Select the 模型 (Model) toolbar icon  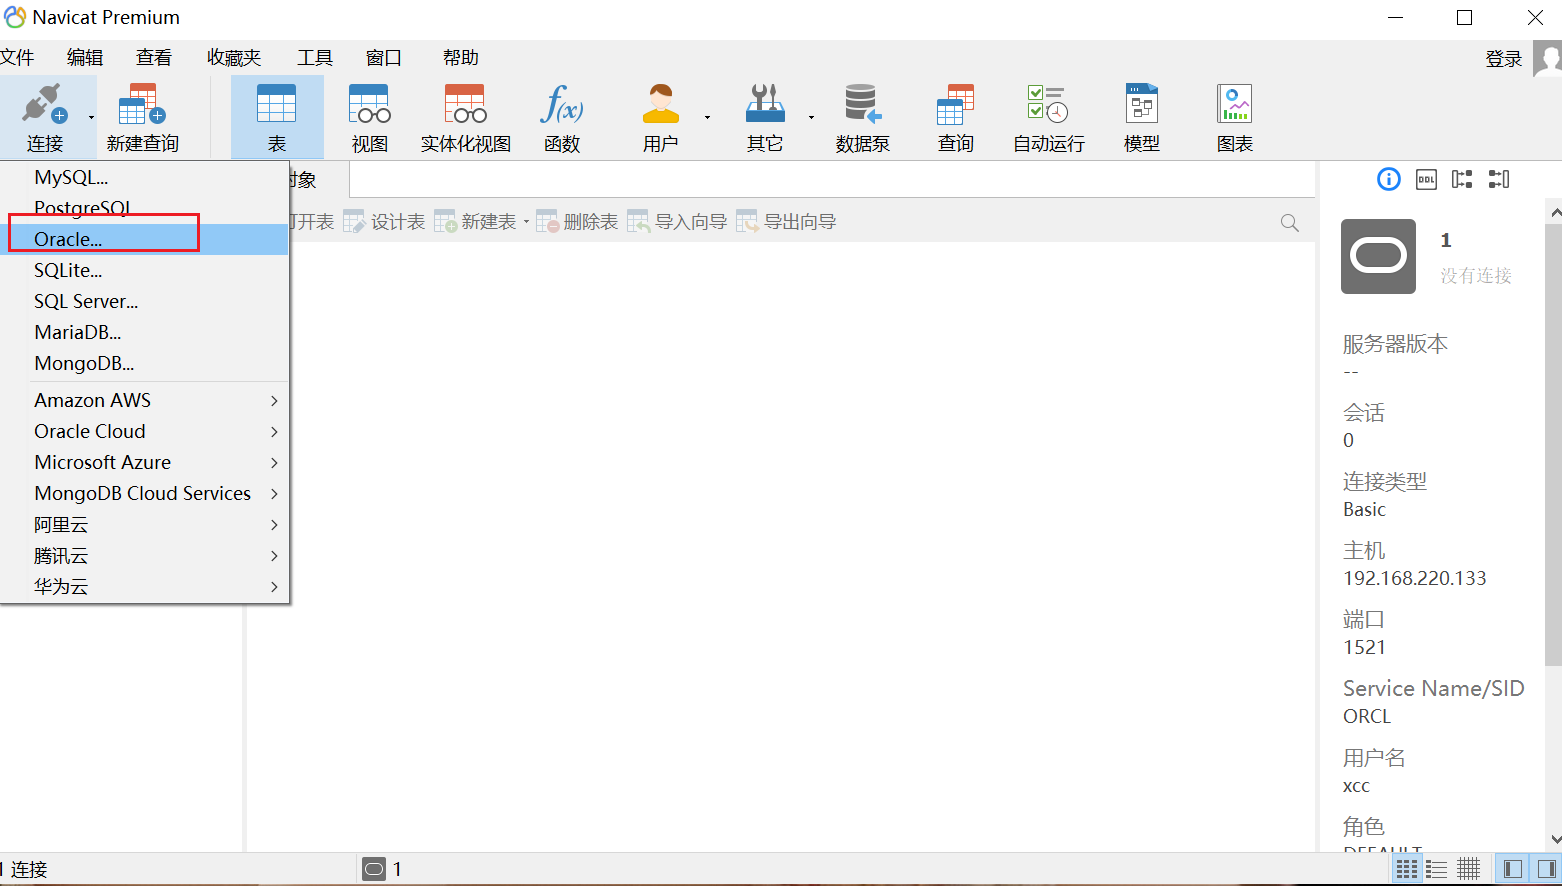coord(1141,115)
